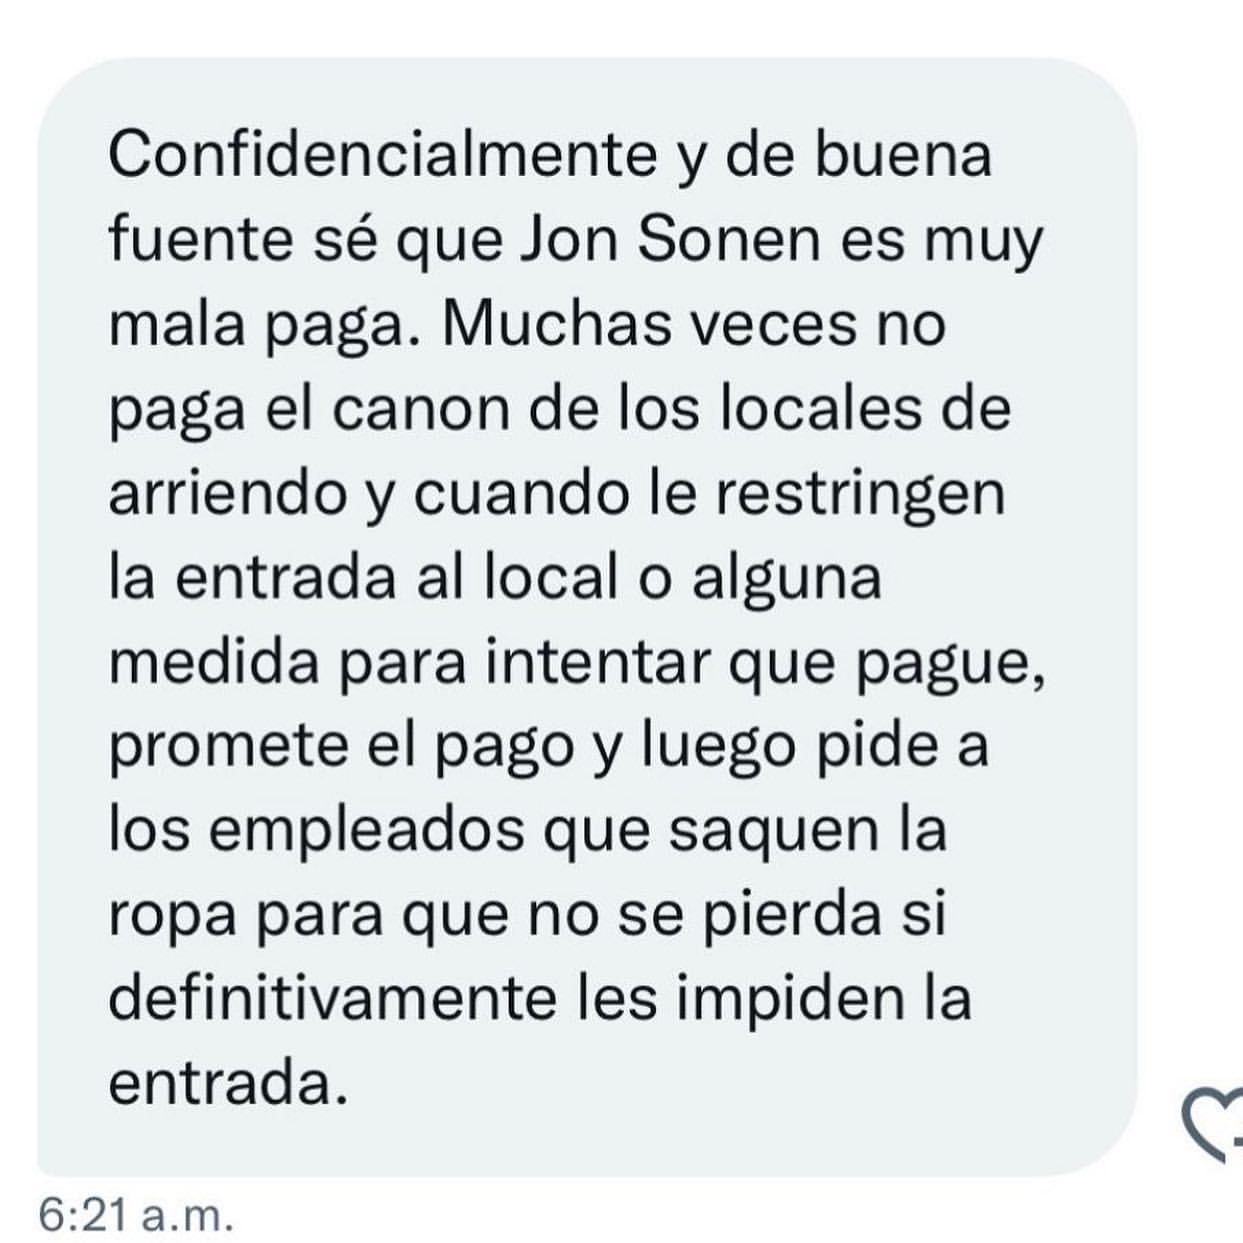The image size is (1243, 1243).
Task: Click the word 'arriendo' in the message
Action: point(227,494)
